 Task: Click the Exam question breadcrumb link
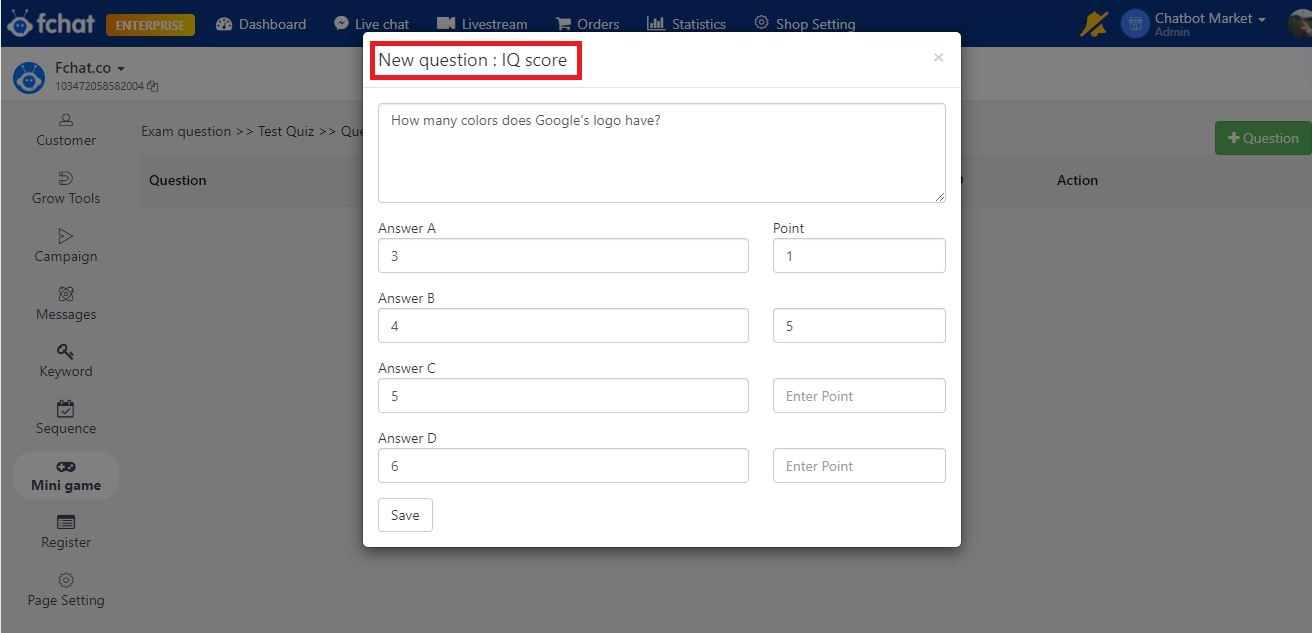(x=186, y=131)
